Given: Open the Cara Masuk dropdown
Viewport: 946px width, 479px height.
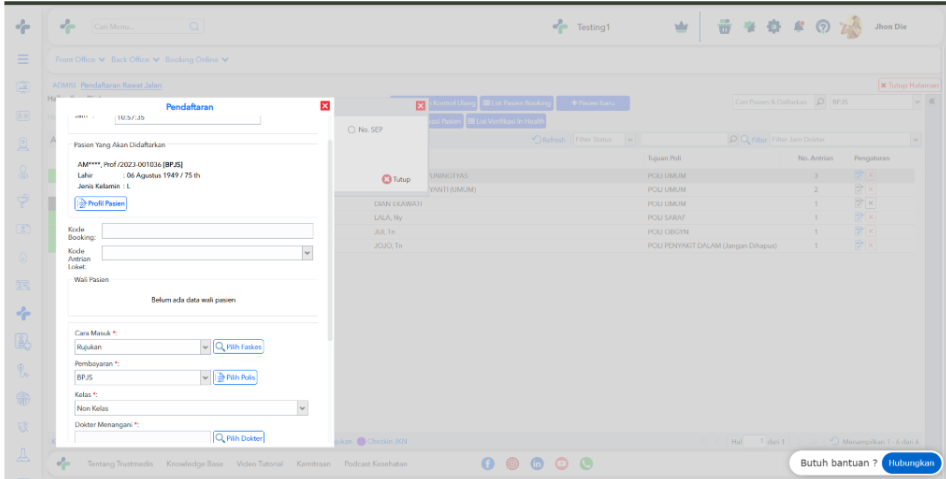Looking at the screenshot, I should click(x=205, y=347).
